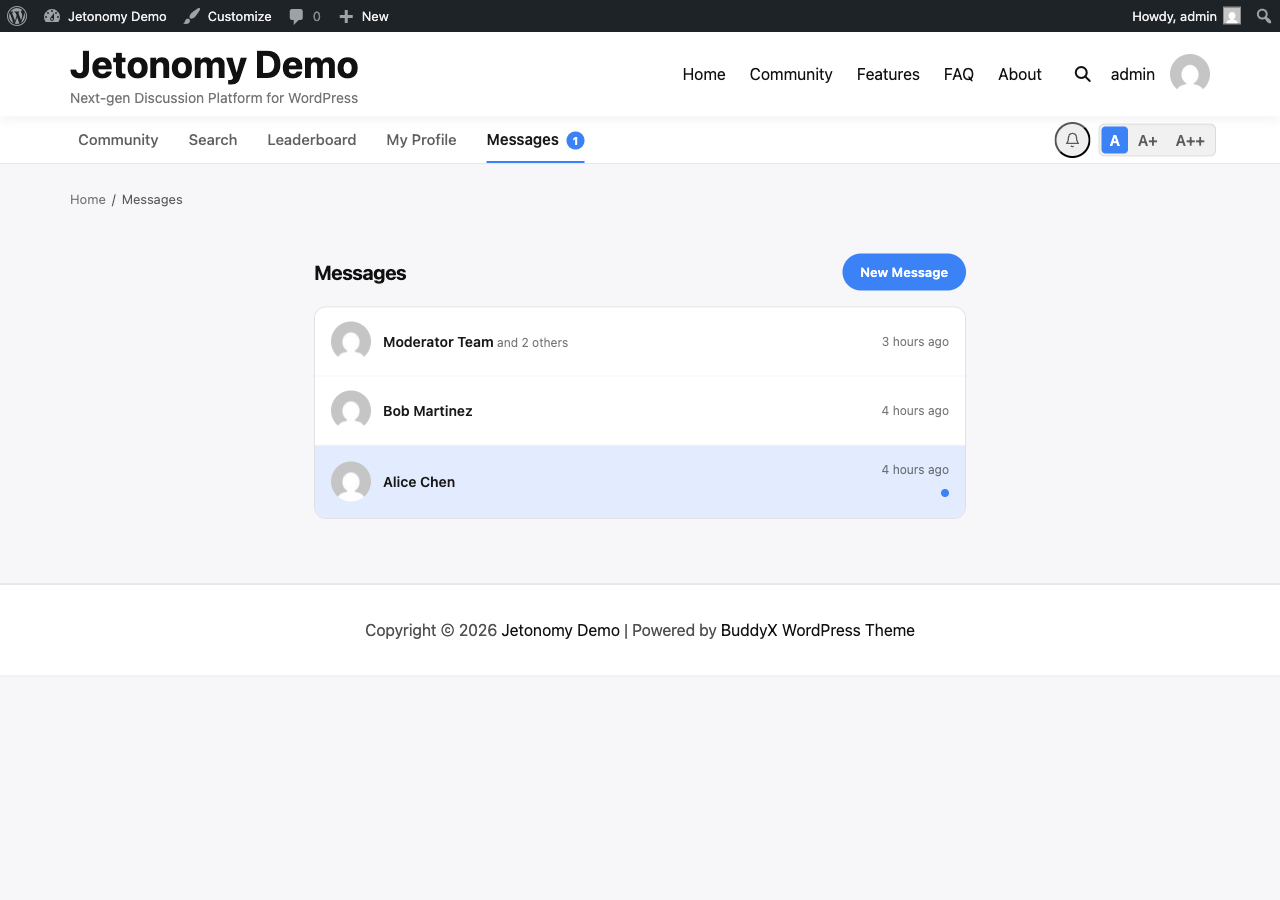This screenshot has width=1280, height=900.
Task: Expand the + New dropdown in admin bar
Action: [x=363, y=16]
